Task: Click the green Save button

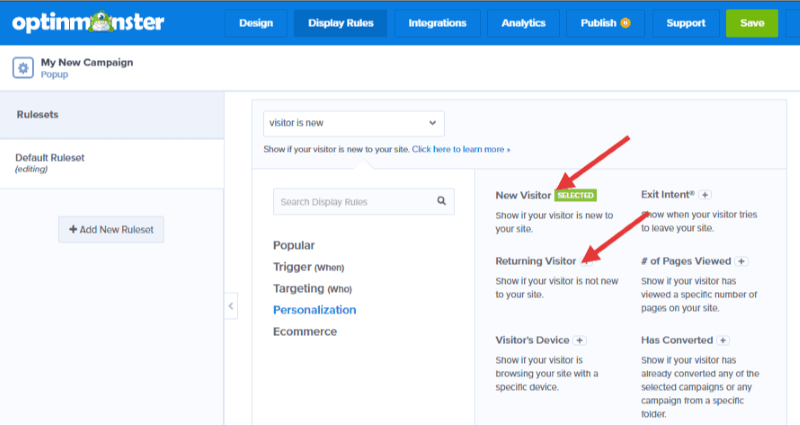Action: (x=752, y=23)
